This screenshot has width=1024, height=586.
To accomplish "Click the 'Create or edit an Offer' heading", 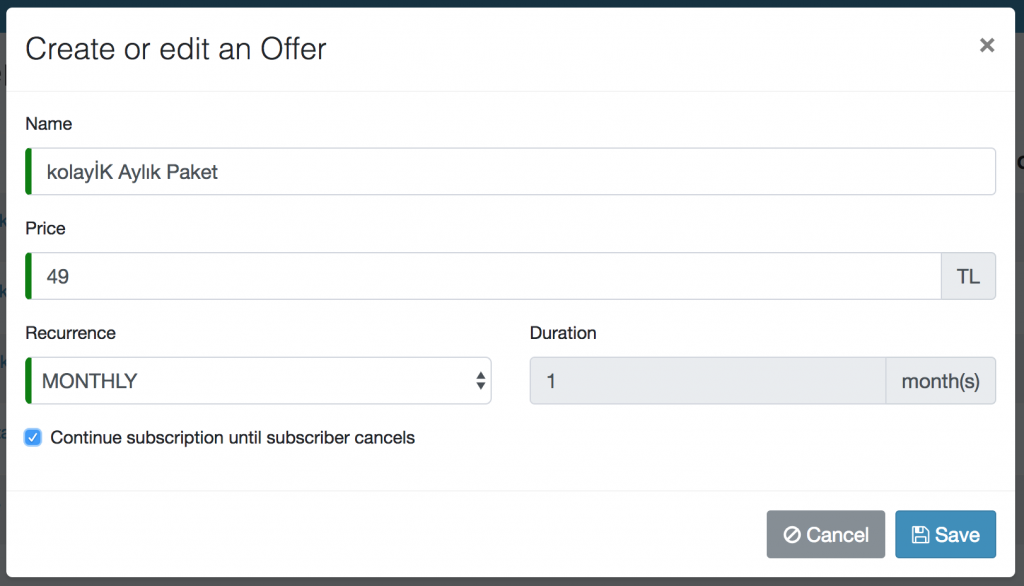I will click(x=176, y=49).
